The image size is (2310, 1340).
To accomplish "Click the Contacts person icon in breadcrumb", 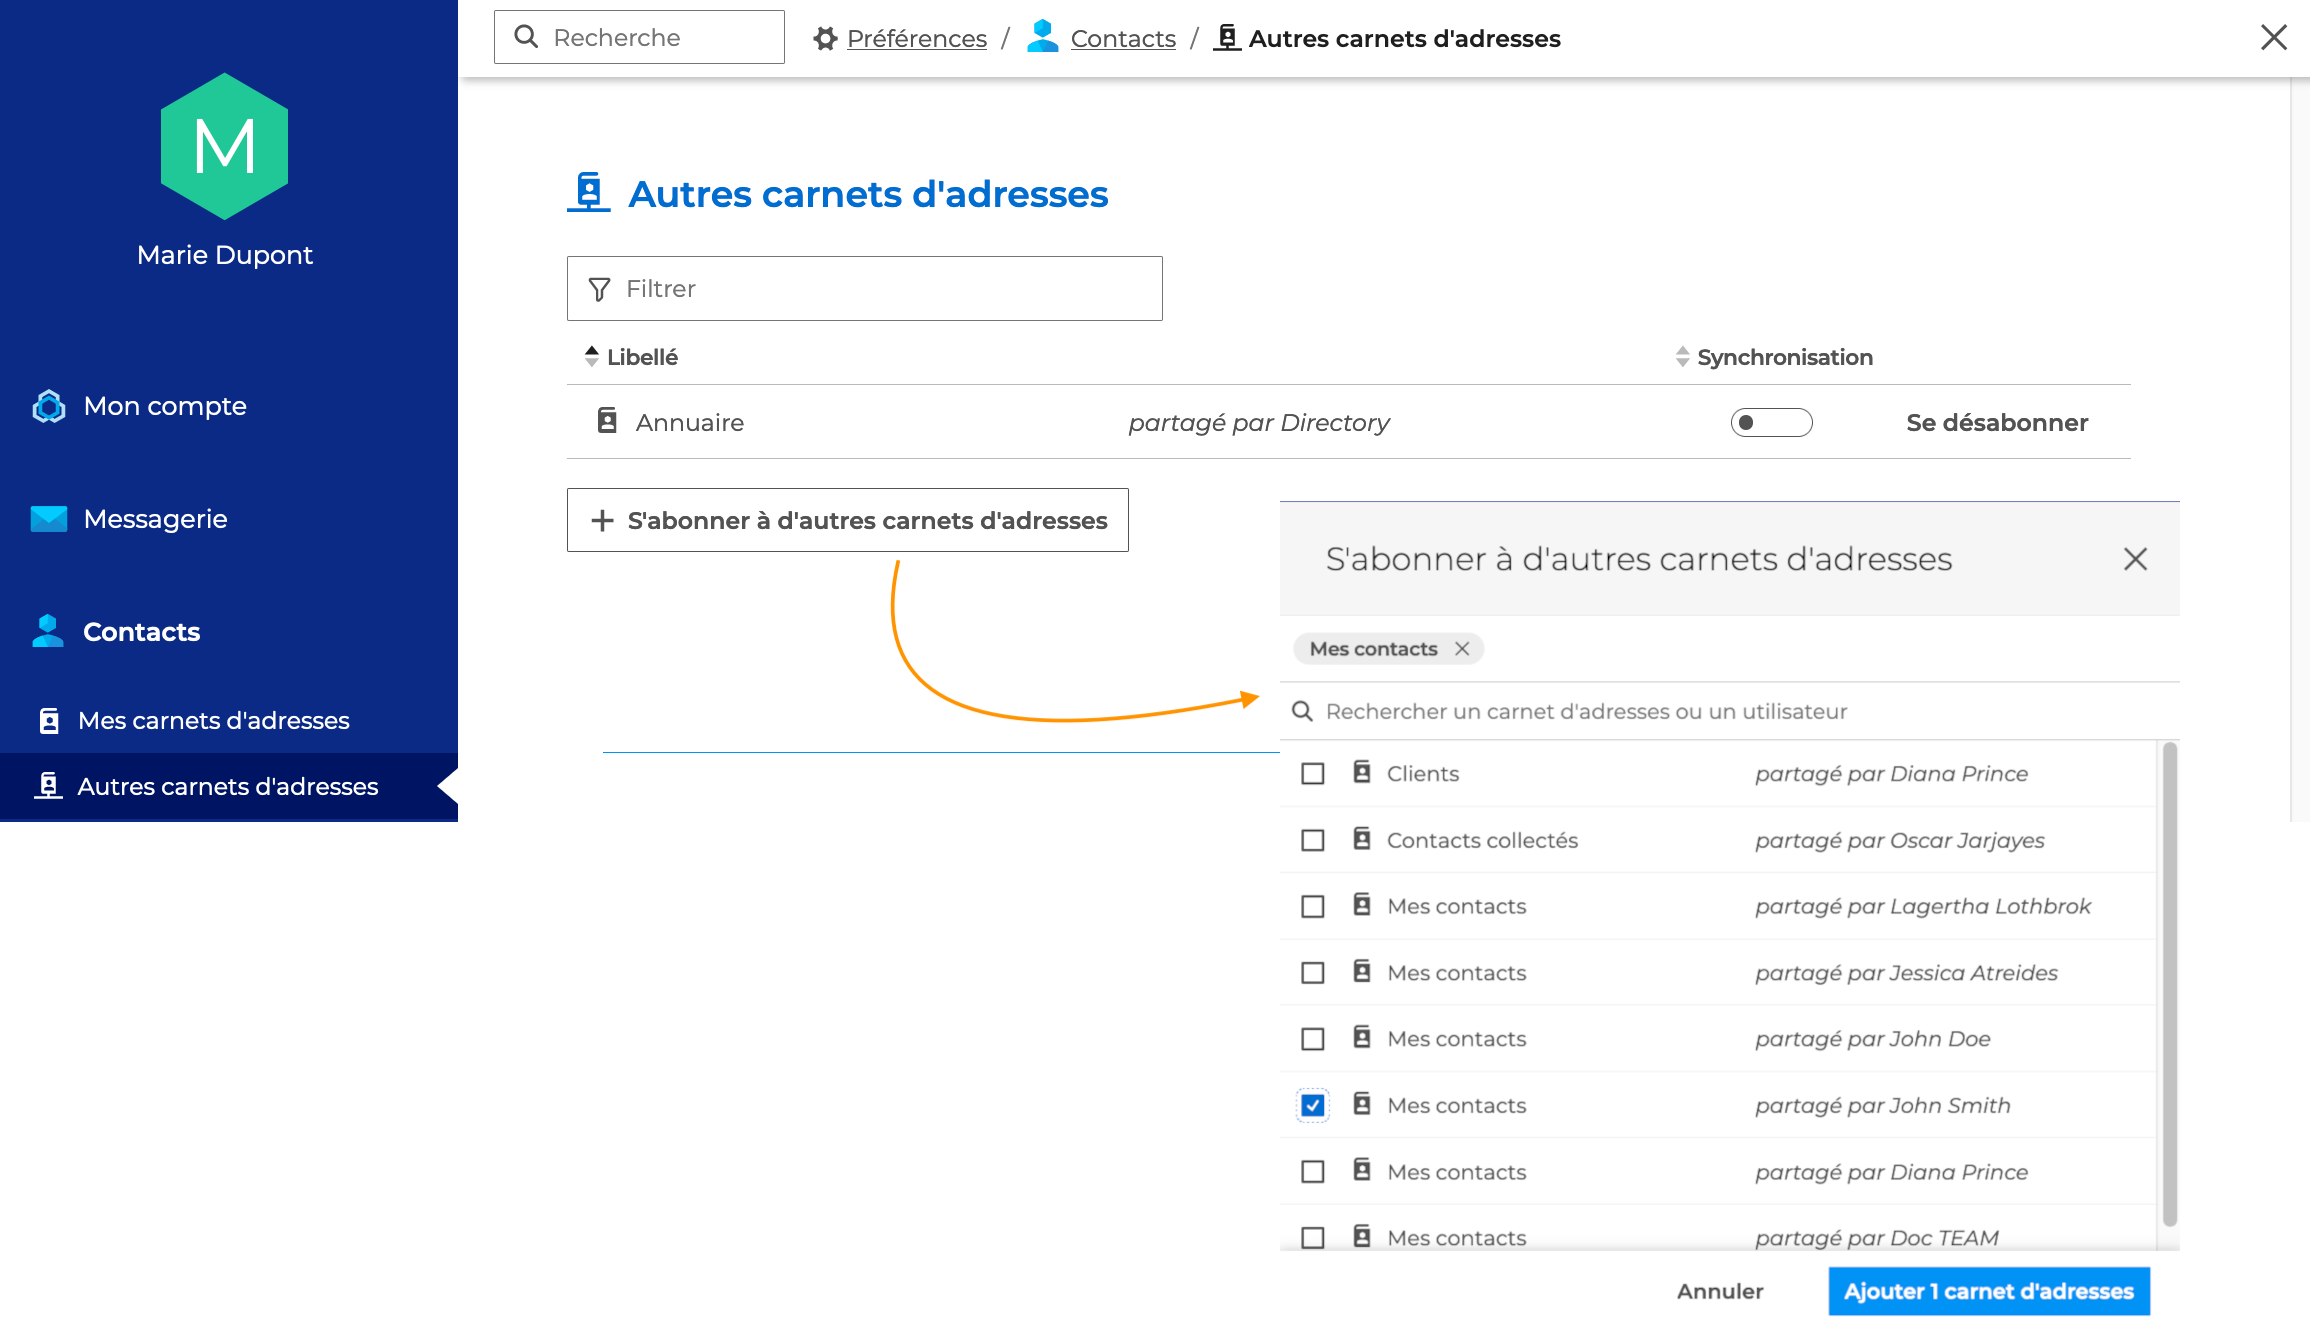I will (x=1043, y=36).
